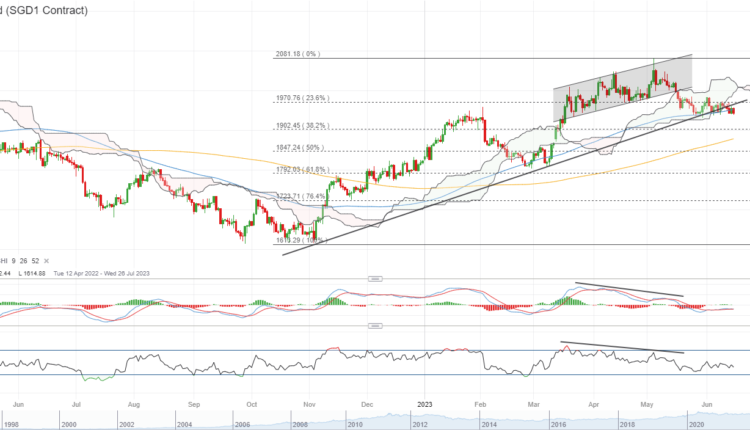
Task: Click the 1847.24 (50%) retracement label
Action: [x=297, y=147]
